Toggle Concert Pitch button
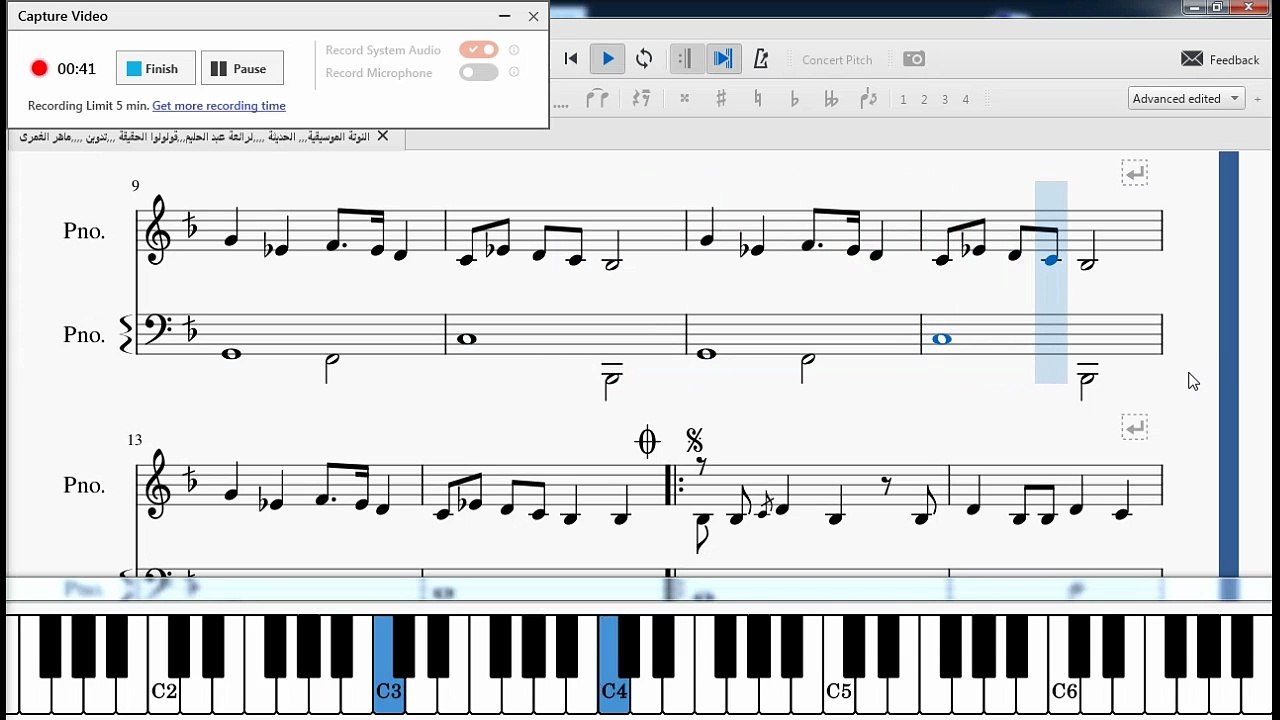Image resolution: width=1280 pixels, height=720 pixels. click(837, 60)
